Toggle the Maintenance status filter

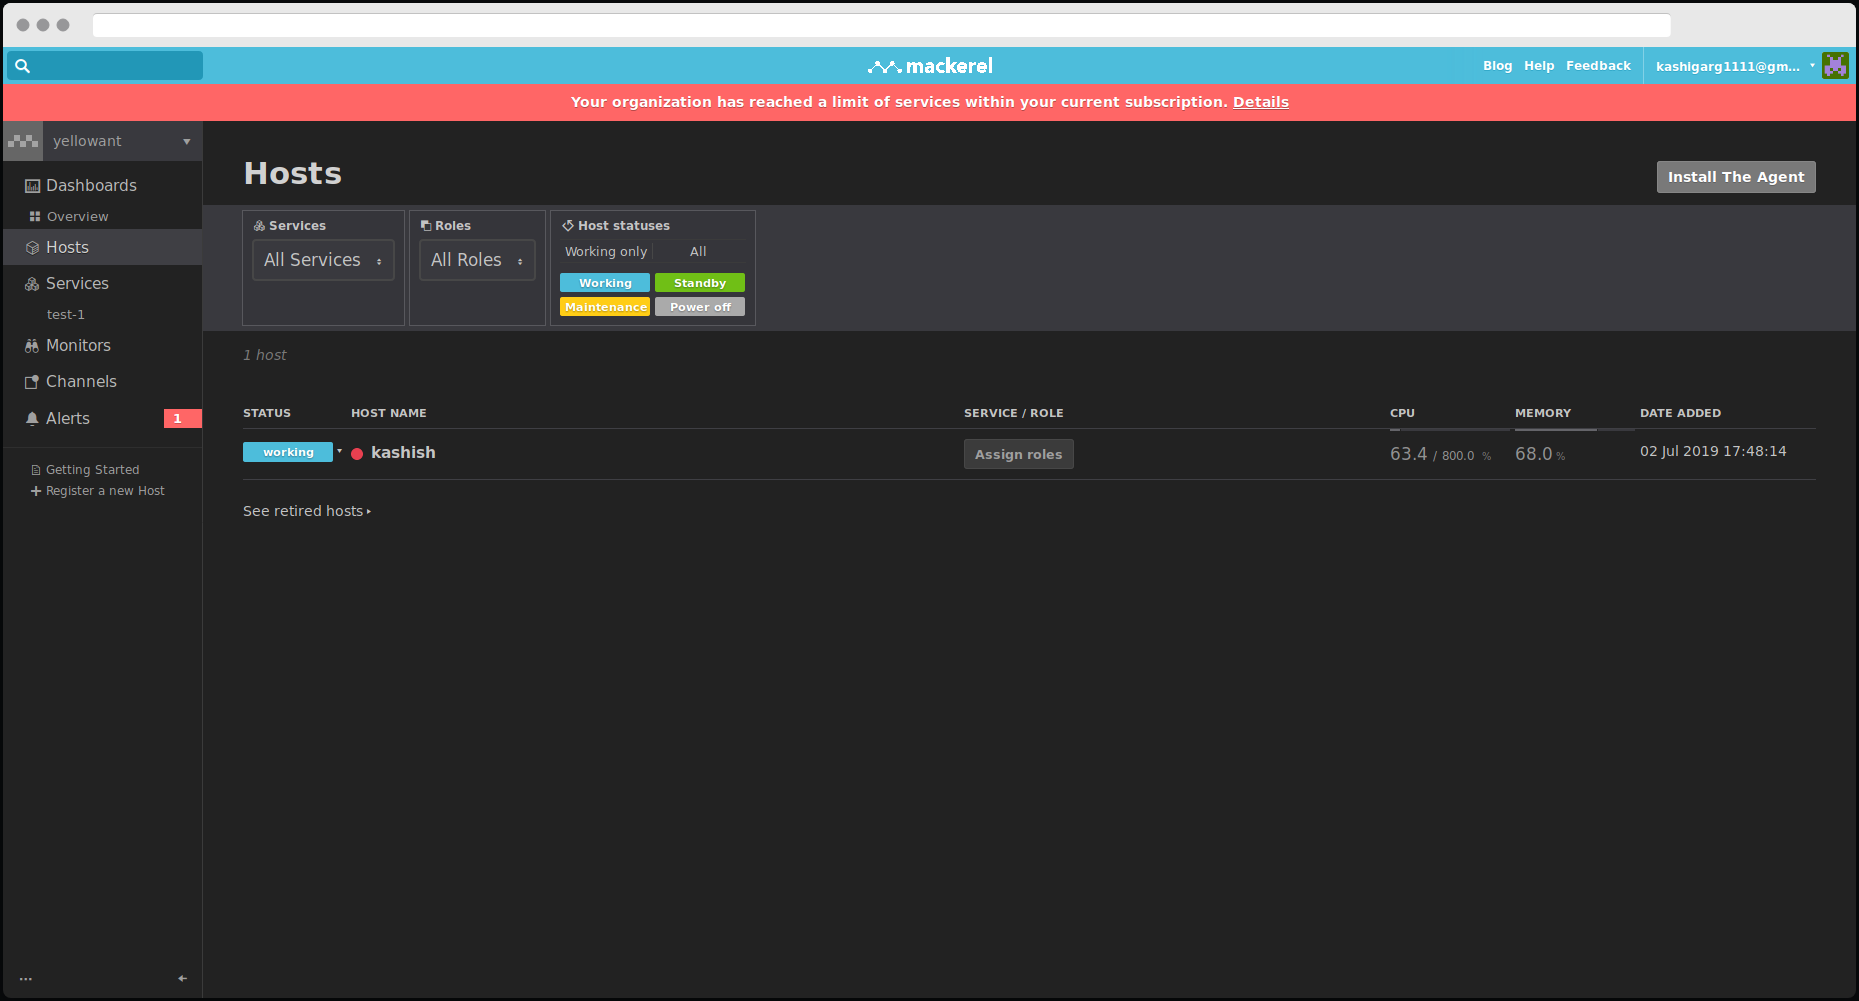(x=605, y=307)
